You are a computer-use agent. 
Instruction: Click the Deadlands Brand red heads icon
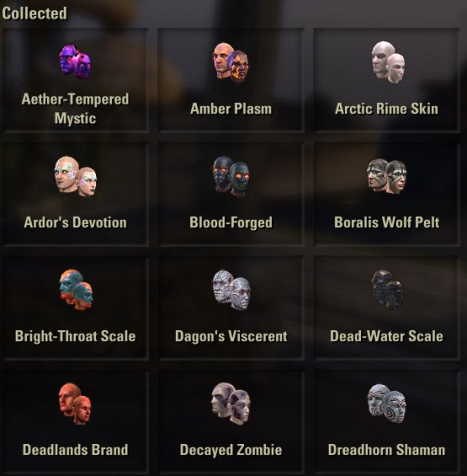[x=75, y=403]
